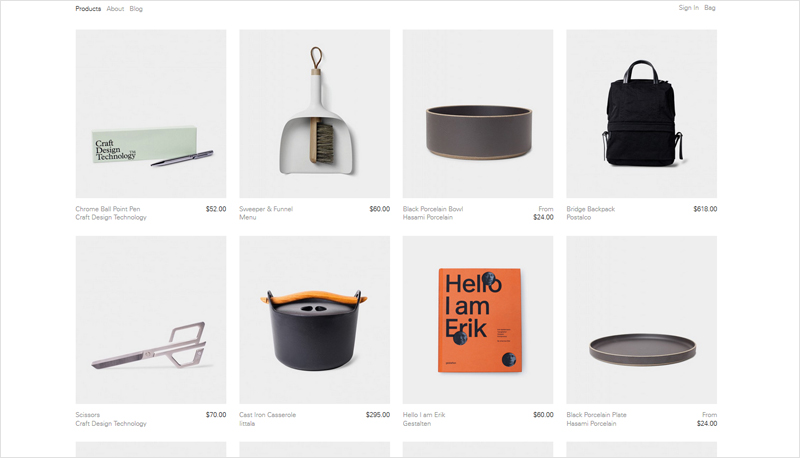800x458 pixels.
Task: Click the Sweeper & Funnel title link
Action: point(266,209)
